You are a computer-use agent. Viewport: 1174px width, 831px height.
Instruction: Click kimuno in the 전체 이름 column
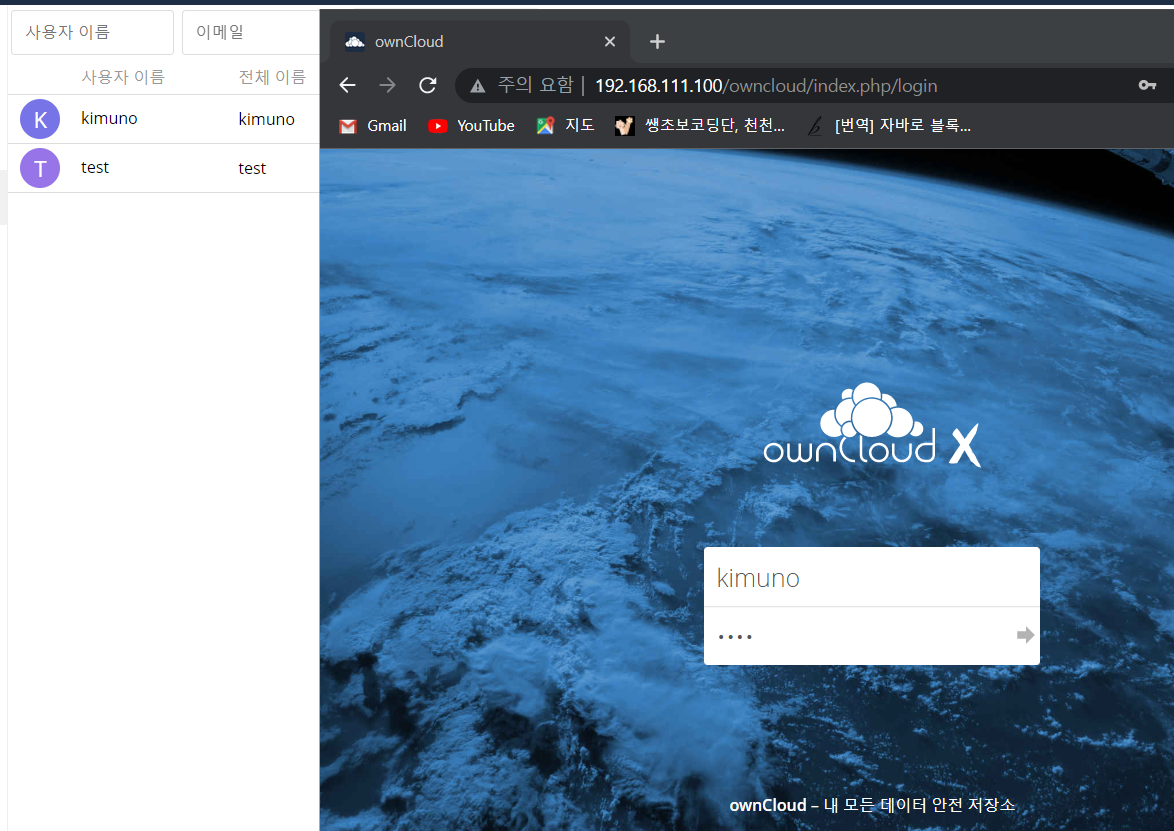[x=267, y=119]
